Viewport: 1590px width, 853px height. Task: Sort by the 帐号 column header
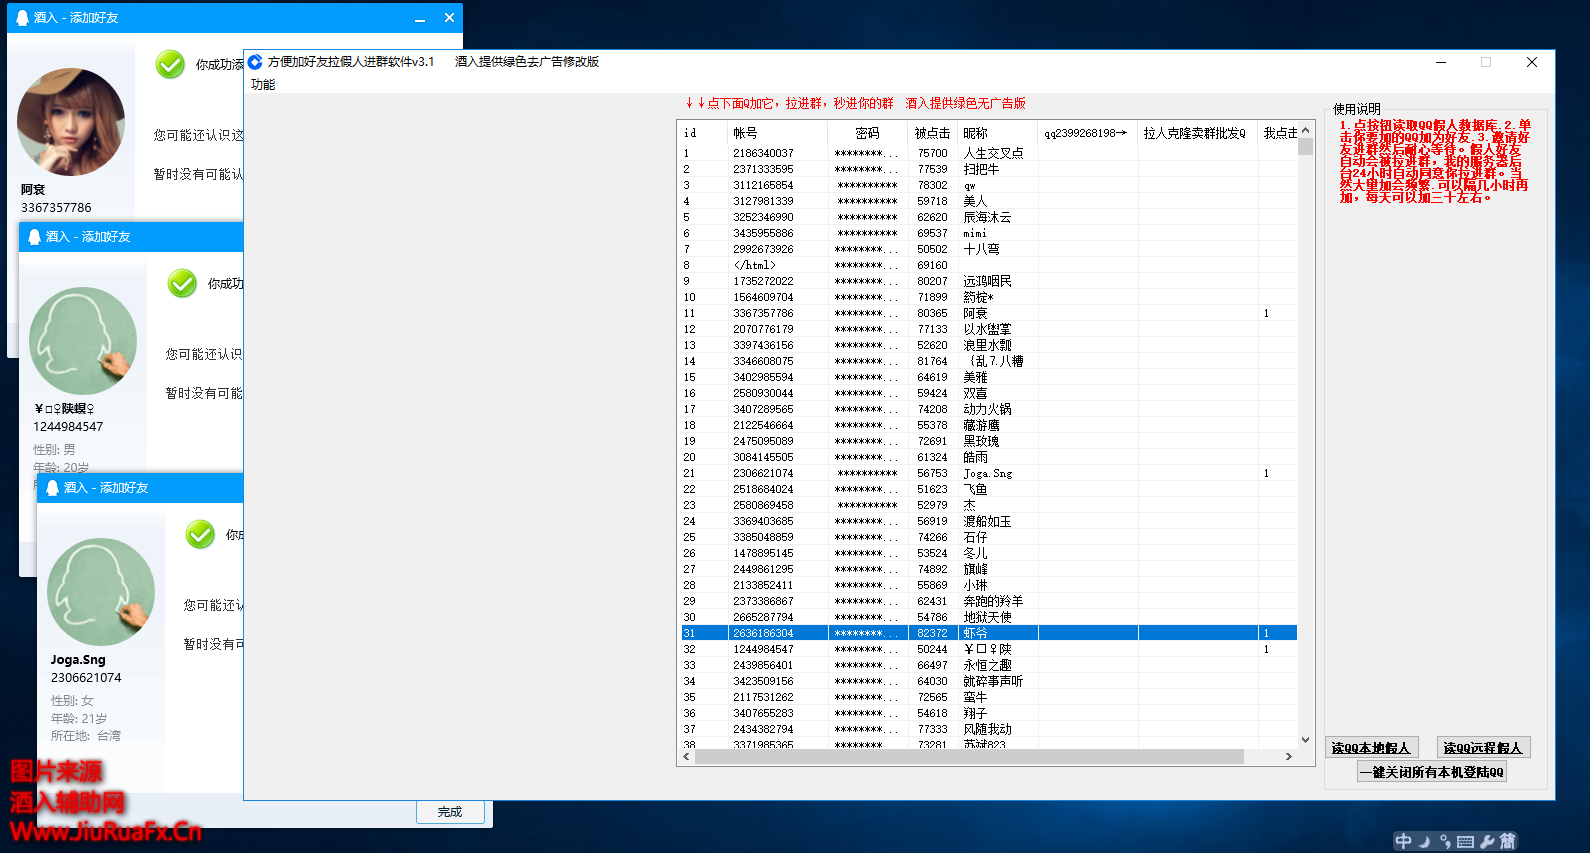coord(777,133)
